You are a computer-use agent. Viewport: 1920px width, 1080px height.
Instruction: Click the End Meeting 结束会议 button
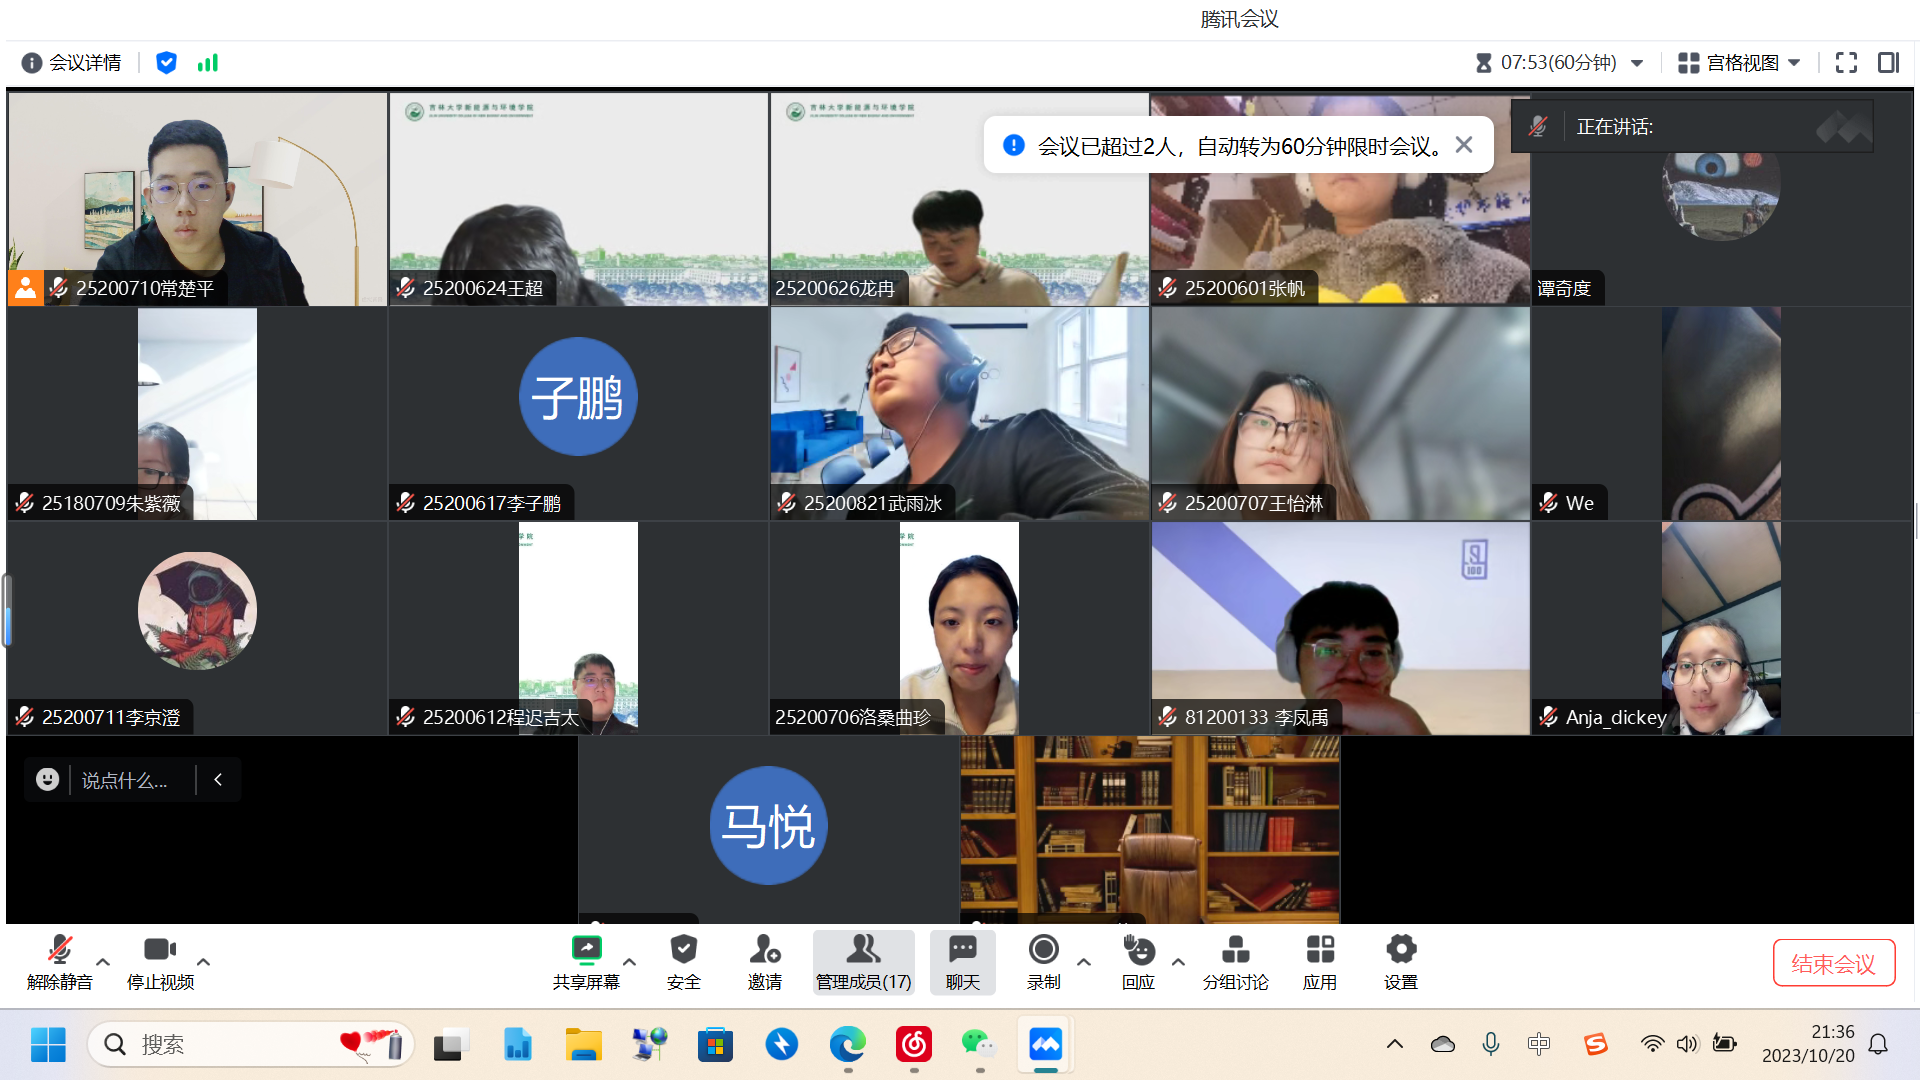pos(1833,963)
